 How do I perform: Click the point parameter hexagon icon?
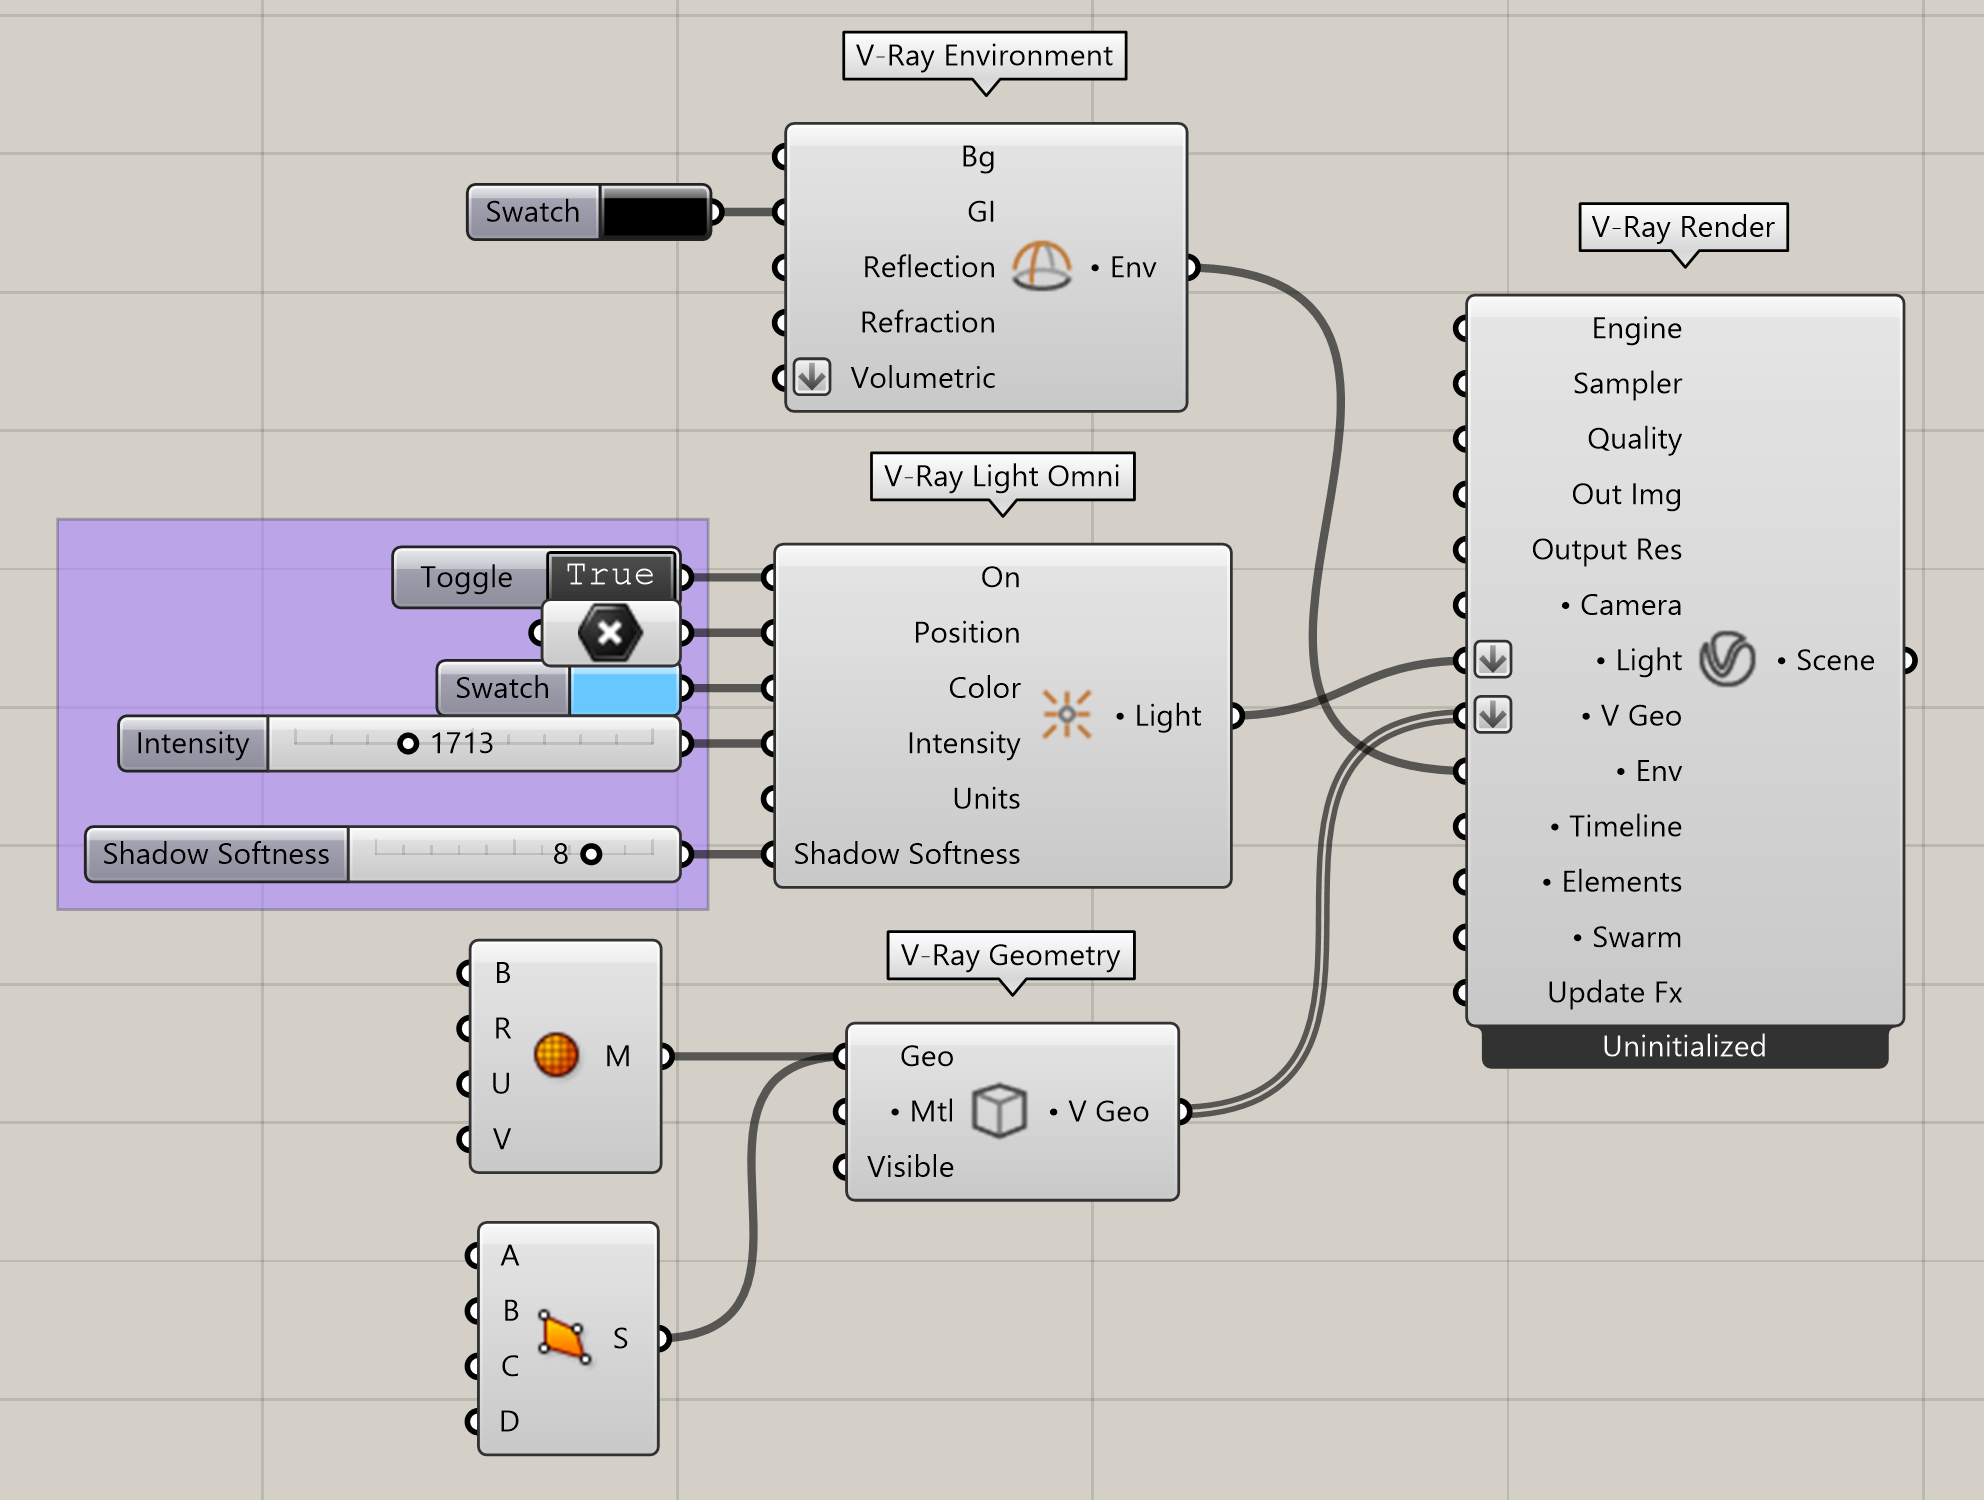610,632
